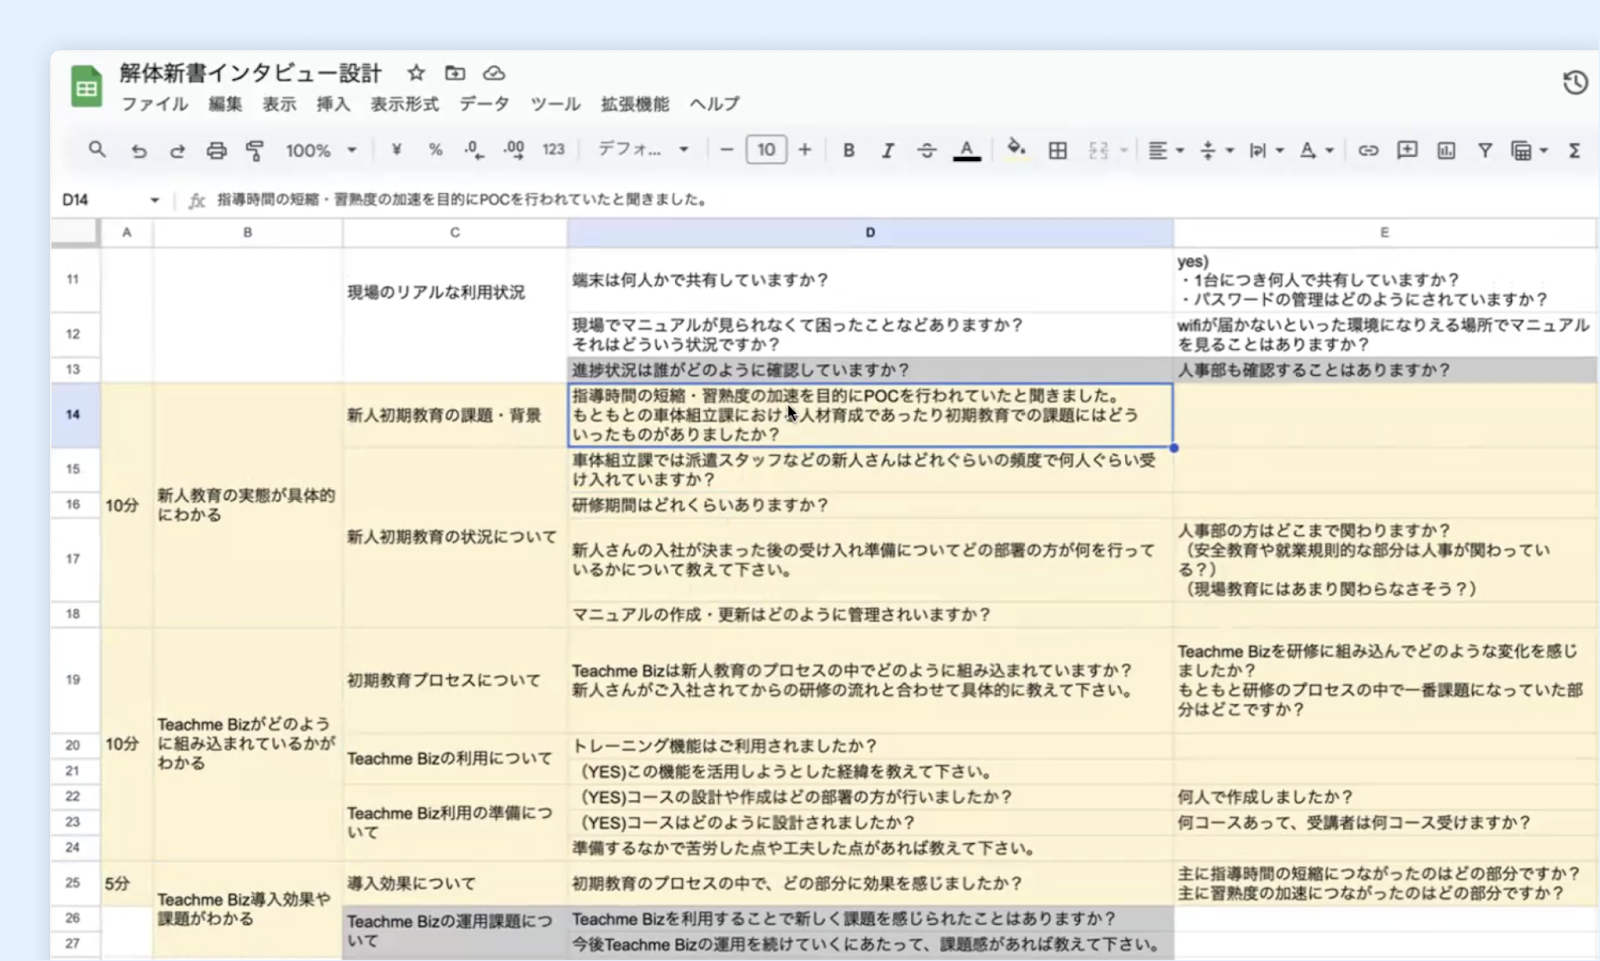Select cell 現場のリアルな利用状況
The height and width of the screenshot is (961, 1600).
[454, 292]
